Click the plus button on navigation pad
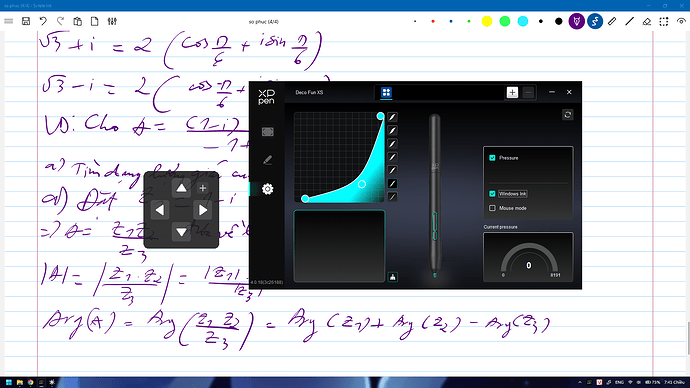 click(202, 188)
